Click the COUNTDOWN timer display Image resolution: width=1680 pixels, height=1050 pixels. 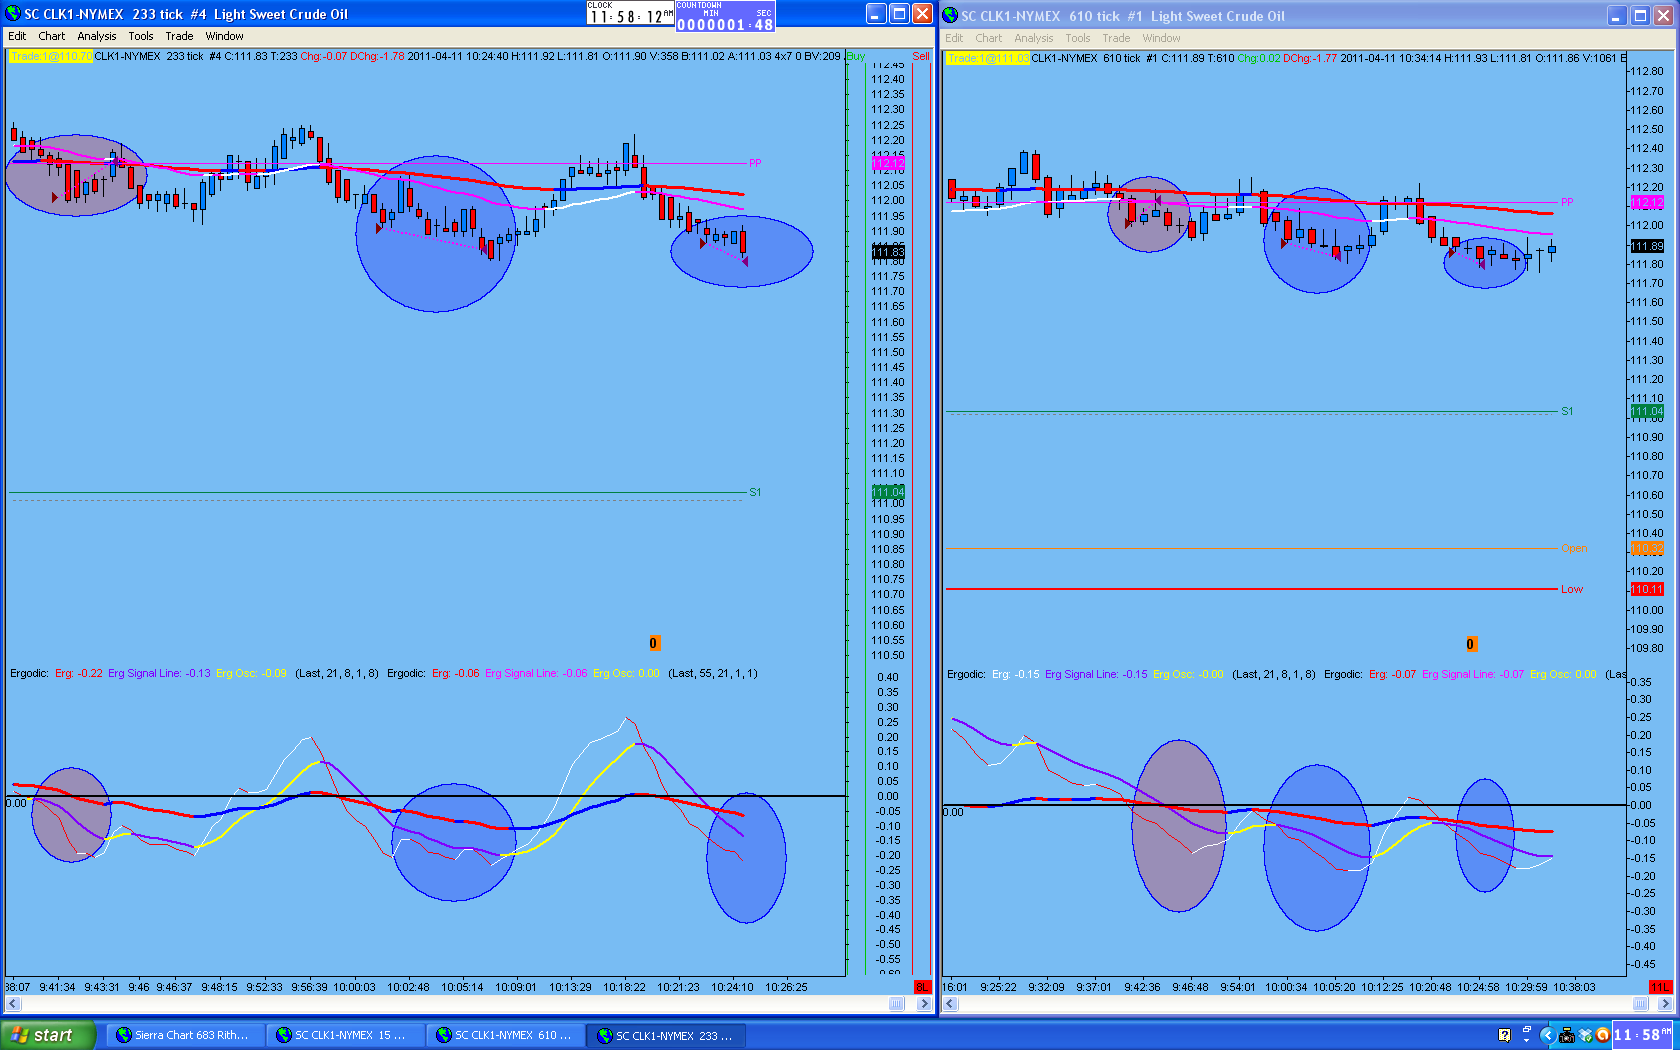coord(725,15)
